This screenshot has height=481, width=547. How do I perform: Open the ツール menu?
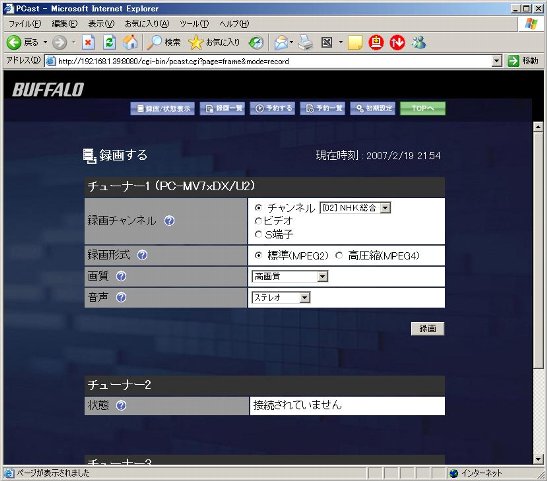point(194,24)
